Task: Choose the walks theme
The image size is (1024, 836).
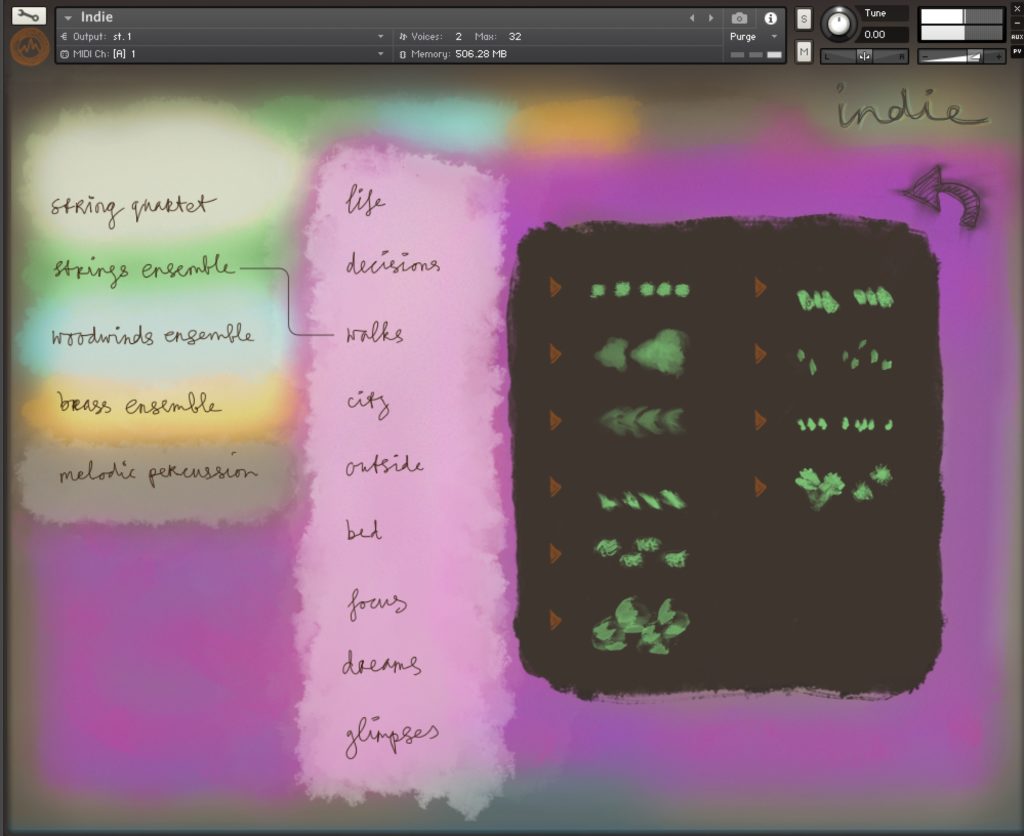Action: (374, 333)
